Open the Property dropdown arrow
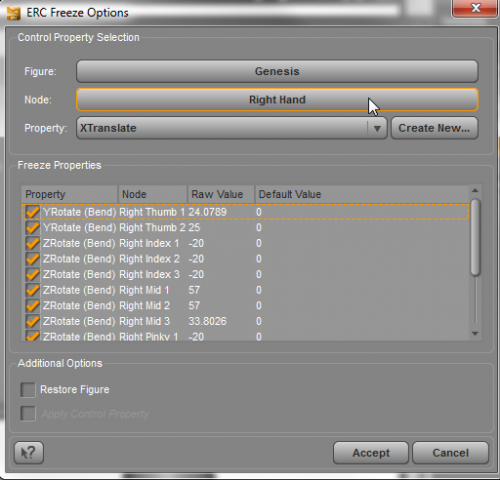This screenshot has width=500, height=480. coord(377,128)
